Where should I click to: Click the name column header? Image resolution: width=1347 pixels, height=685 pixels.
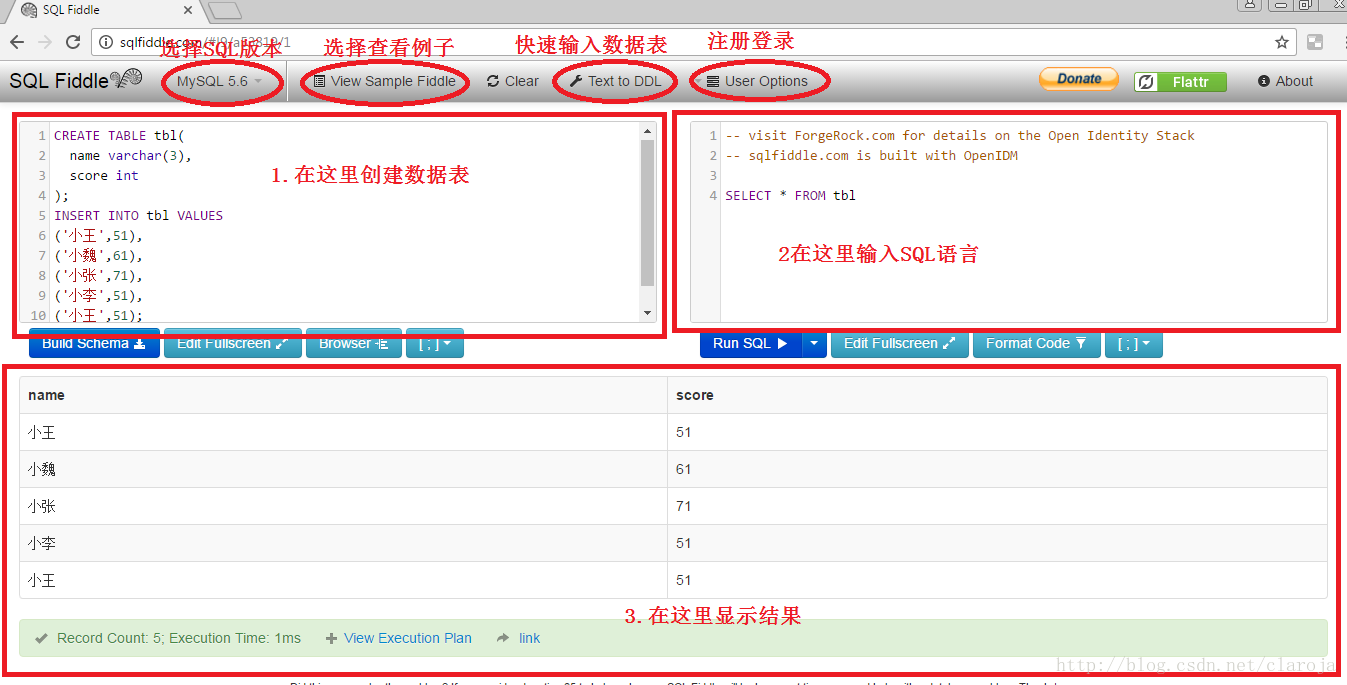pos(343,395)
